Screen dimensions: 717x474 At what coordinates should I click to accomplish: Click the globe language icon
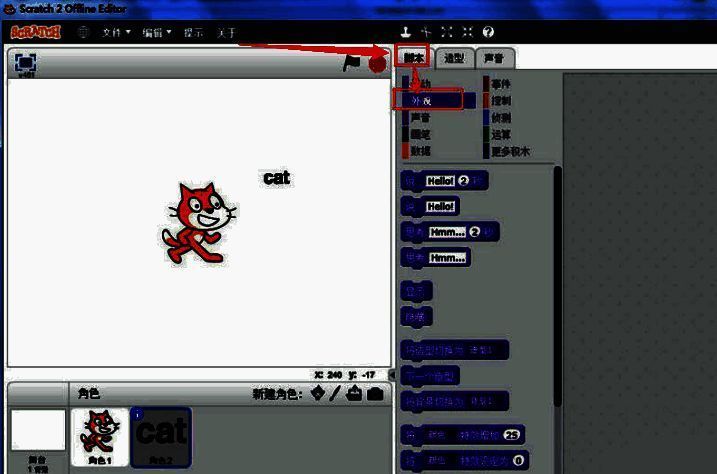coord(82,32)
